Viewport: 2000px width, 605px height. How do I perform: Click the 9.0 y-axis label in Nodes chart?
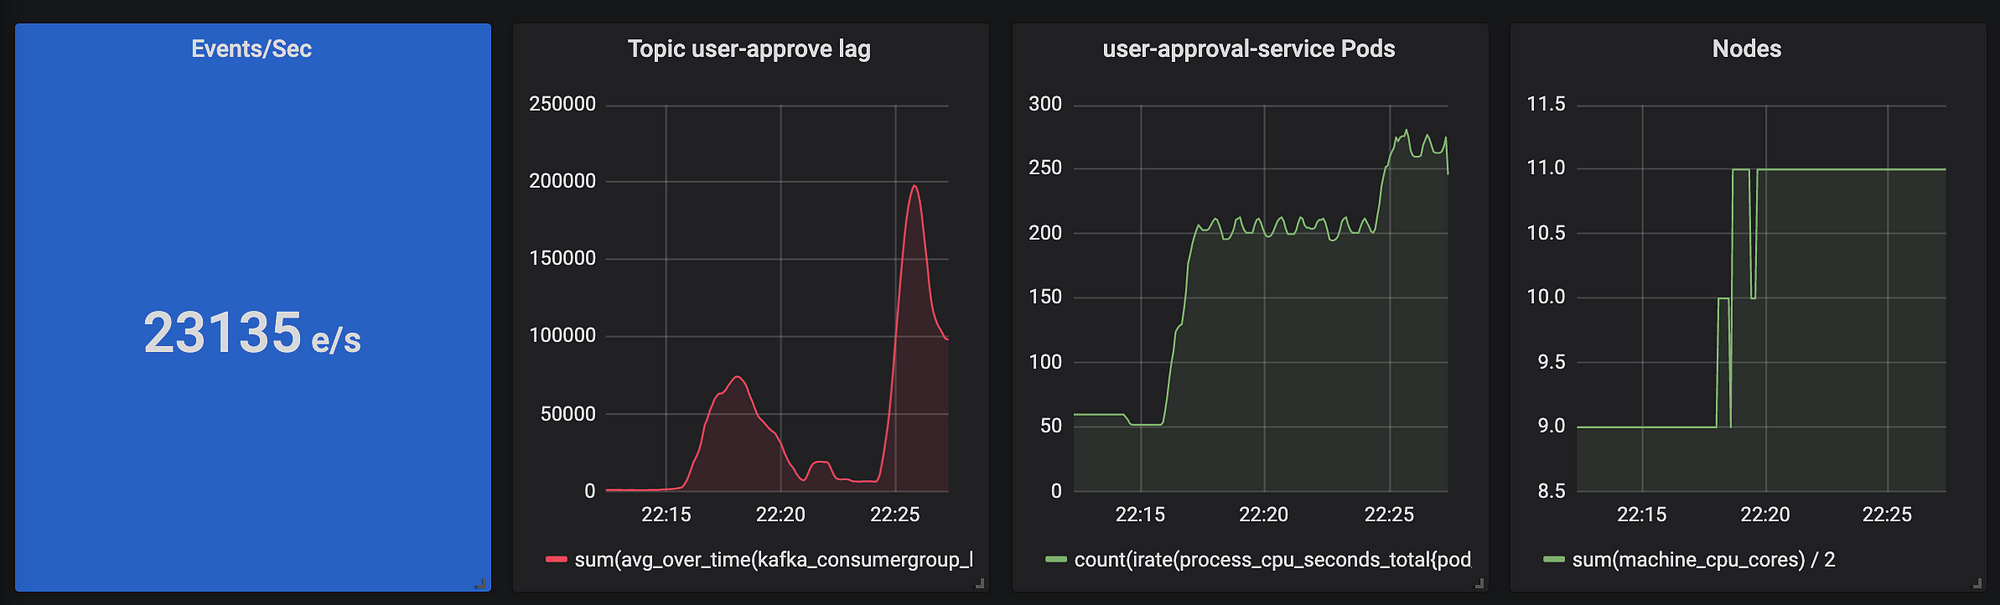click(1551, 426)
